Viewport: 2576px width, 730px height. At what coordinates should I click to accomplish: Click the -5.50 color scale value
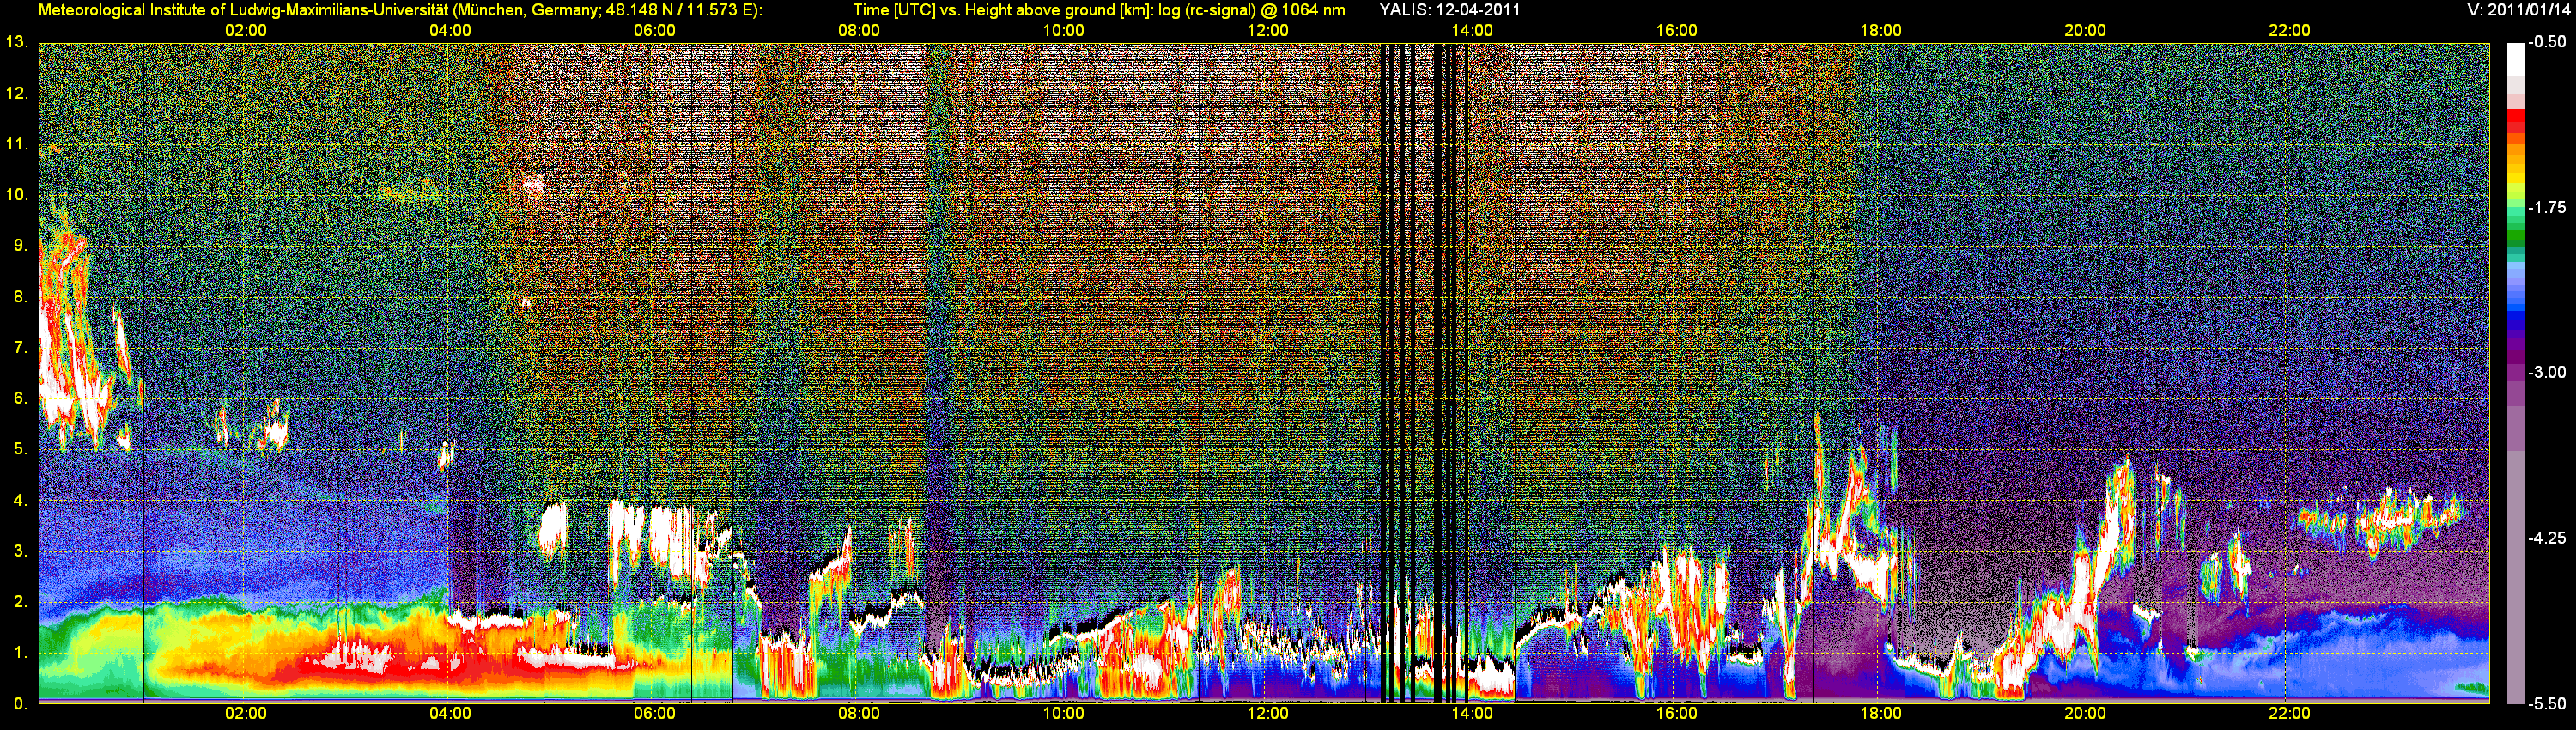pyautogui.click(x=2546, y=704)
